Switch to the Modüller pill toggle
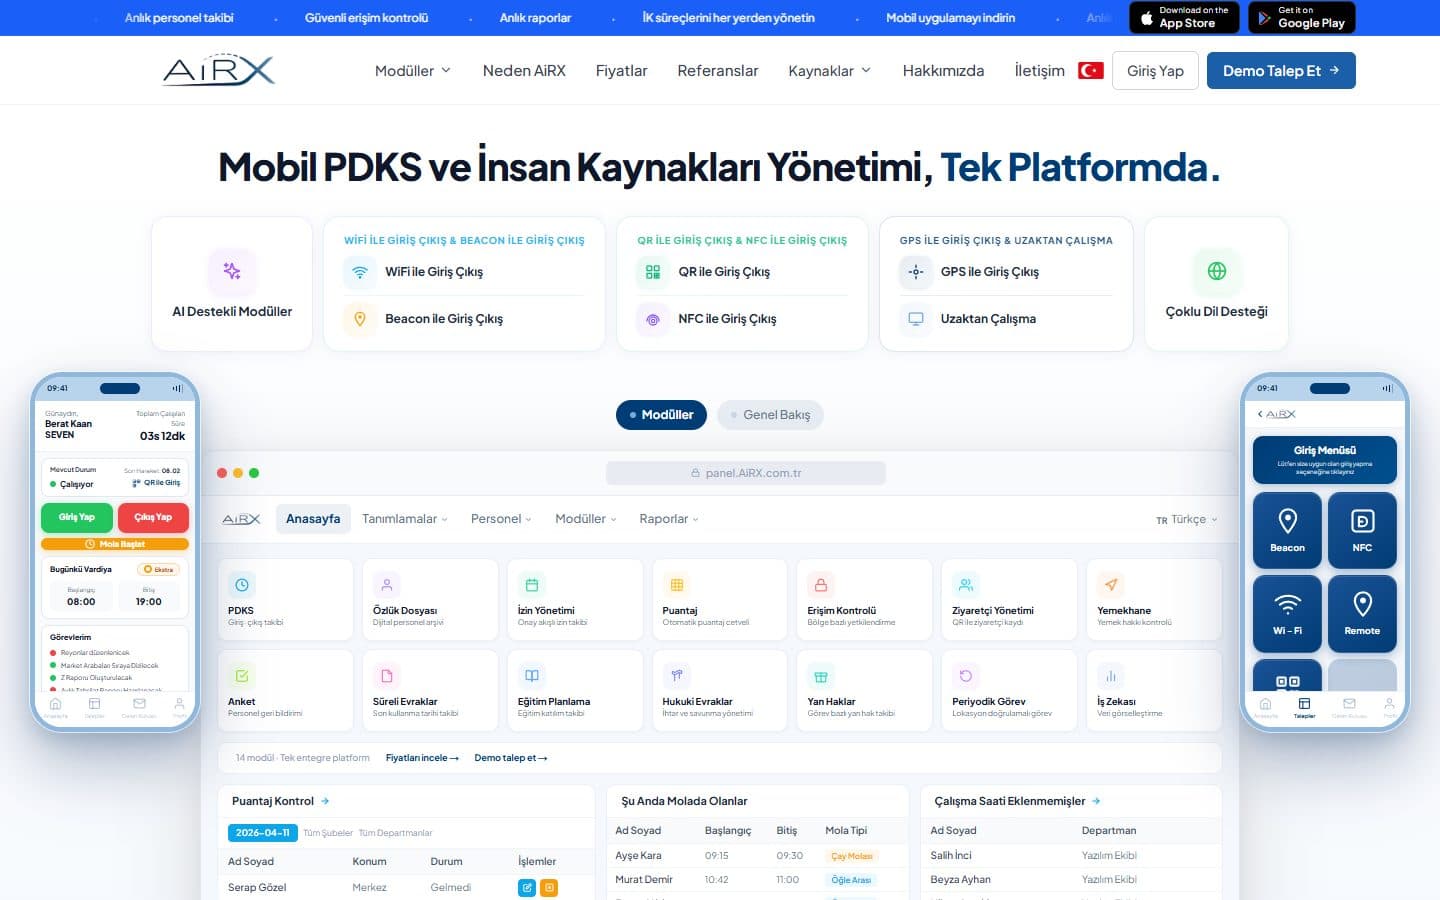This screenshot has width=1440, height=900. click(x=661, y=415)
